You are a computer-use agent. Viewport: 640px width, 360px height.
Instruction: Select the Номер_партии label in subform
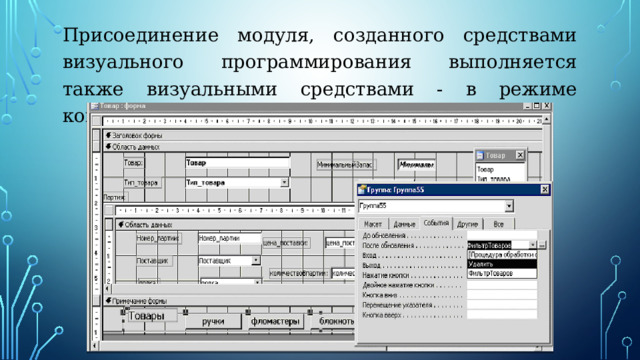[x=158, y=238]
